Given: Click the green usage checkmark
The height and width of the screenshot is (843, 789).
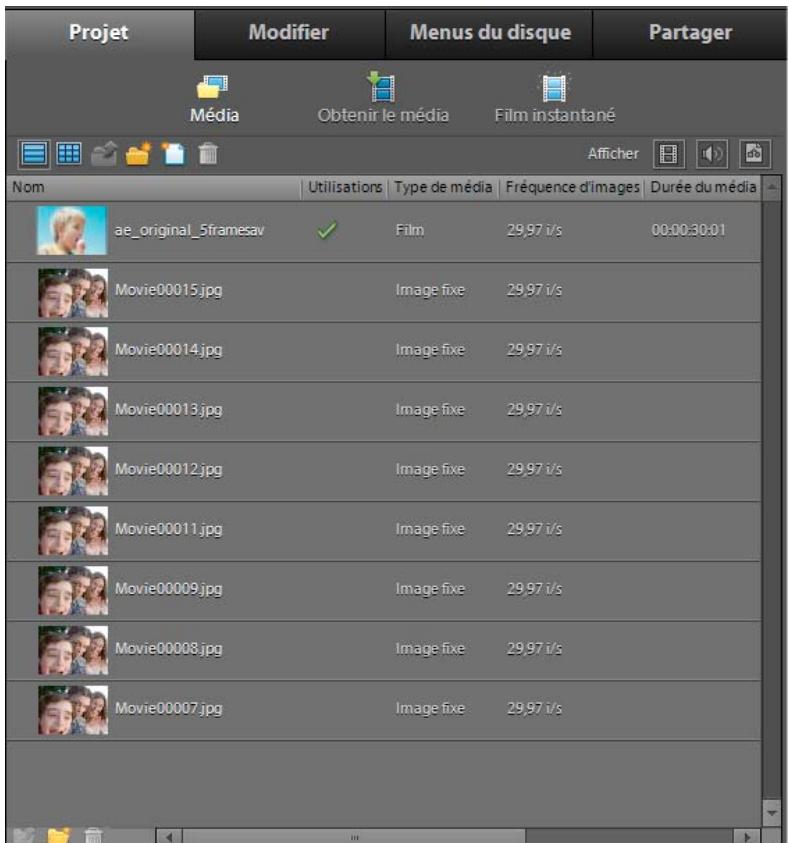Looking at the screenshot, I should tap(327, 231).
